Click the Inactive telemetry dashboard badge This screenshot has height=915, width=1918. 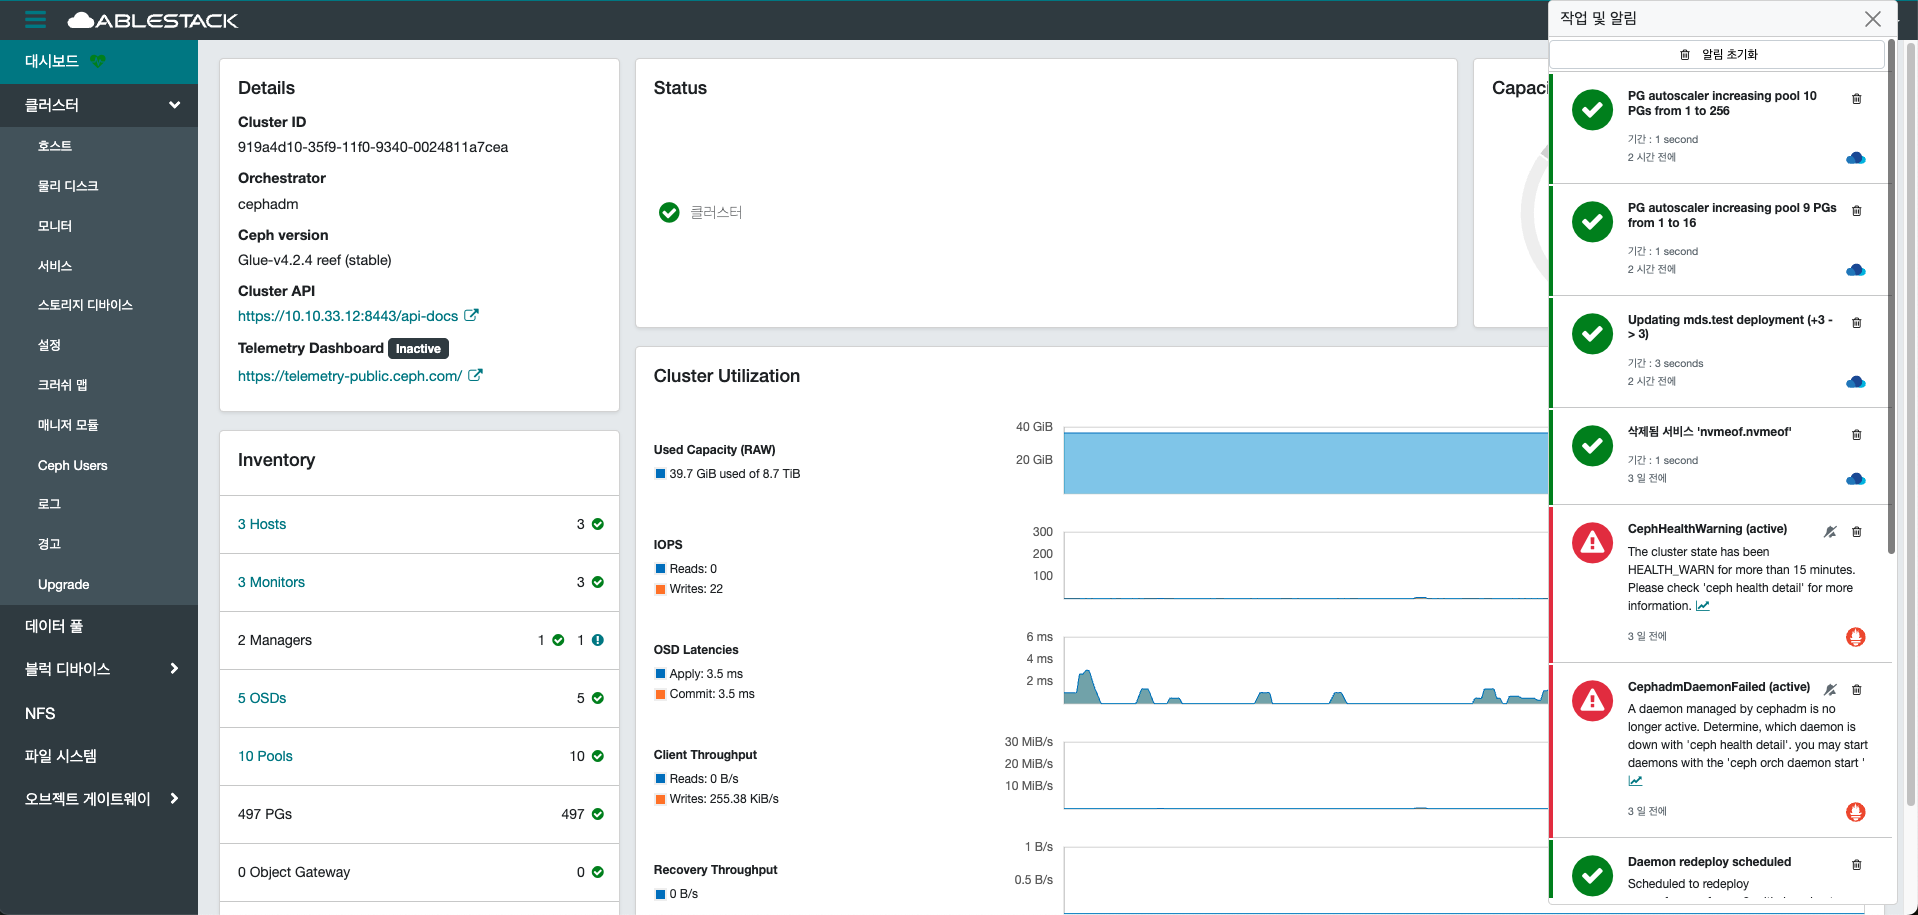point(418,349)
